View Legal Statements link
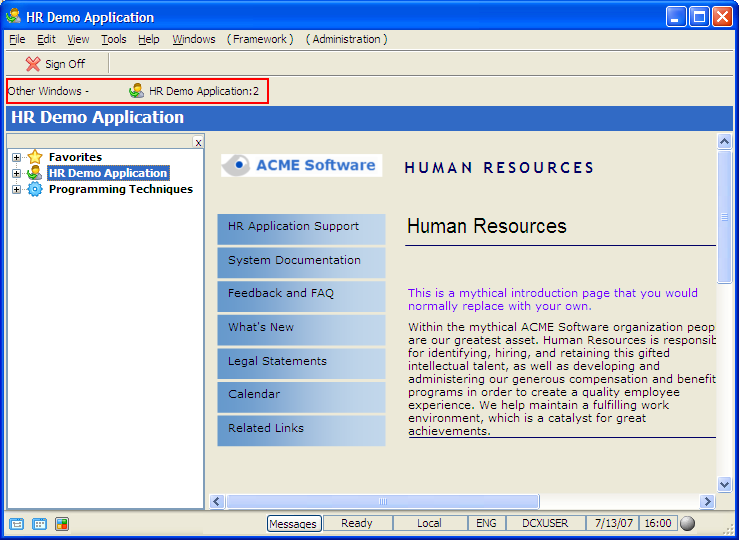The image size is (739, 540). pyautogui.click(x=301, y=364)
